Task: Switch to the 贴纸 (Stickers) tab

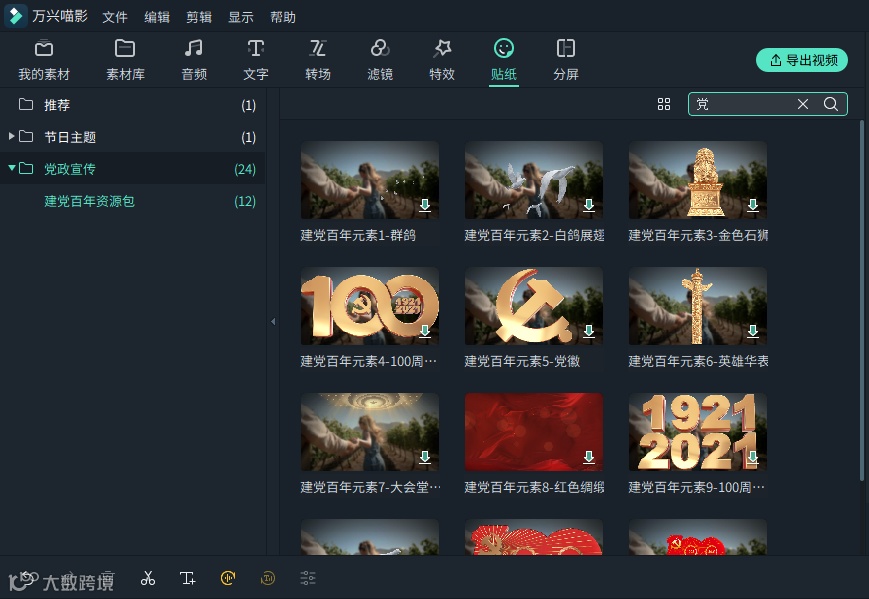Action: [x=503, y=58]
